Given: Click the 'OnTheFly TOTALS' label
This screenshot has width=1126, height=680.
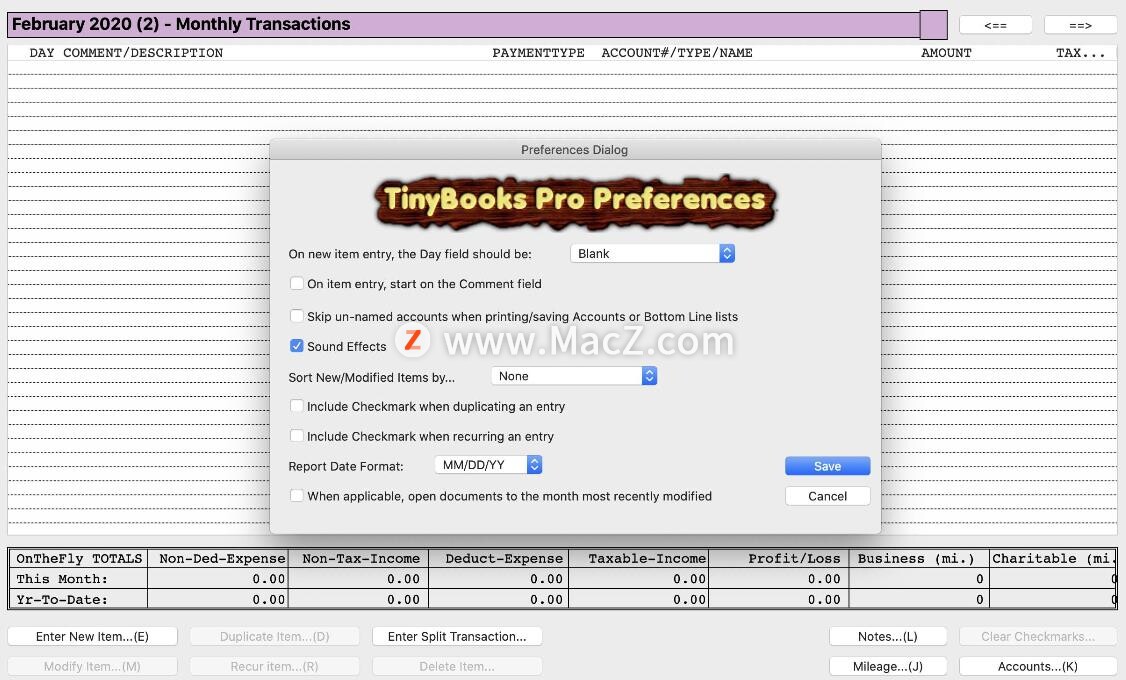Looking at the screenshot, I should (79, 559).
